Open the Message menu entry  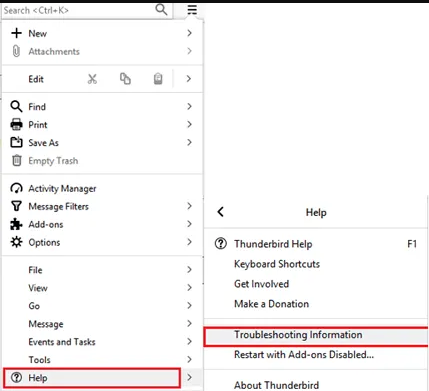tap(102, 324)
